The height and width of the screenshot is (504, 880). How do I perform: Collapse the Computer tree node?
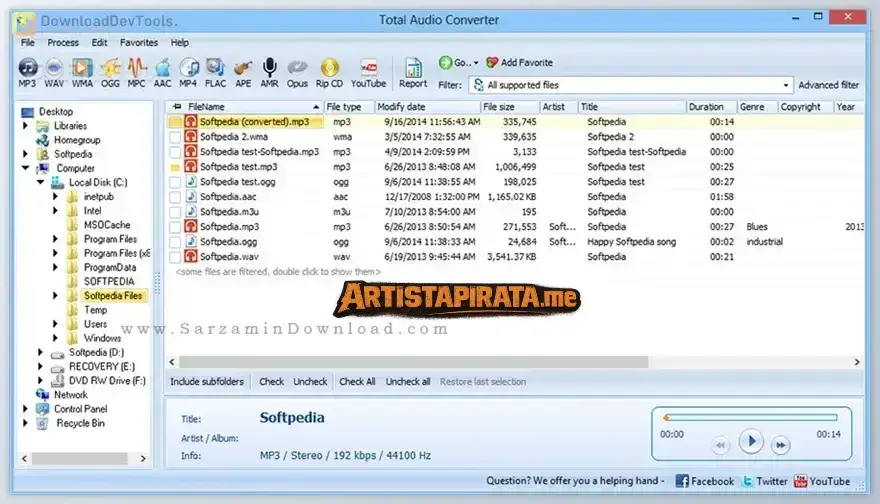pyautogui.click(x=25, y=168)
